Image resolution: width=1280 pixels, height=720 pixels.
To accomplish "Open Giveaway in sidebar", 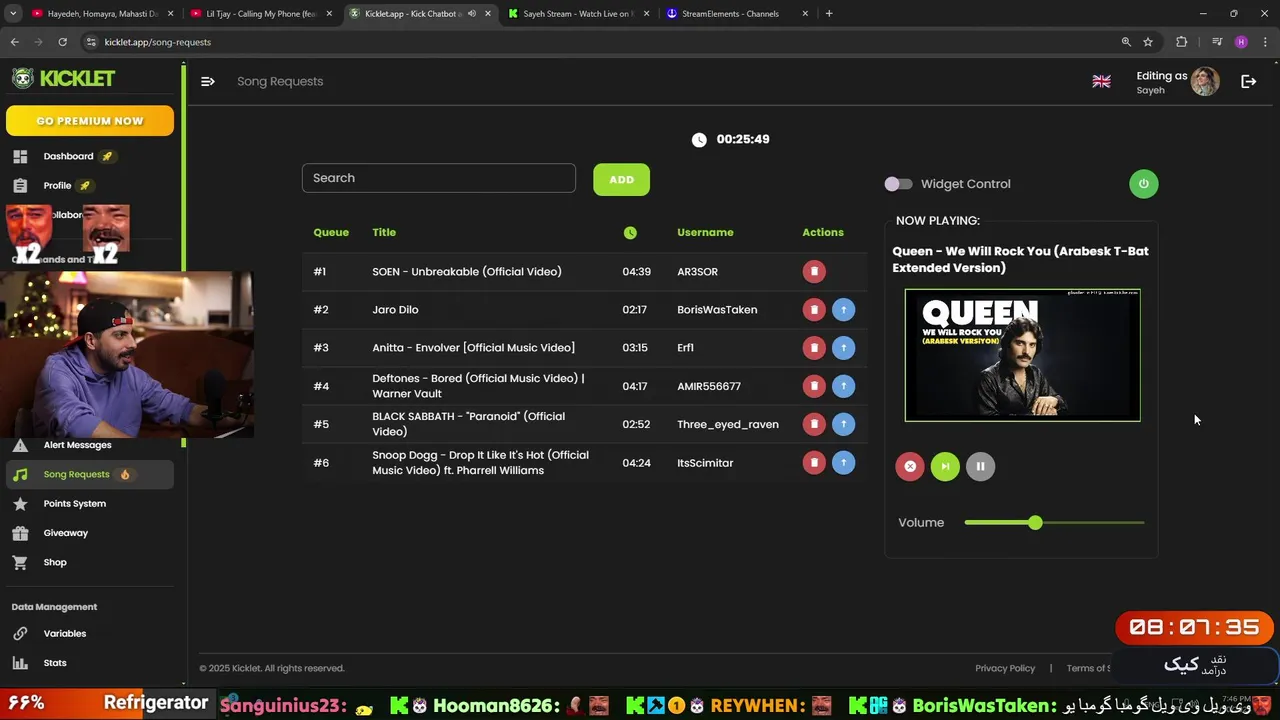I will click(66, 533).
